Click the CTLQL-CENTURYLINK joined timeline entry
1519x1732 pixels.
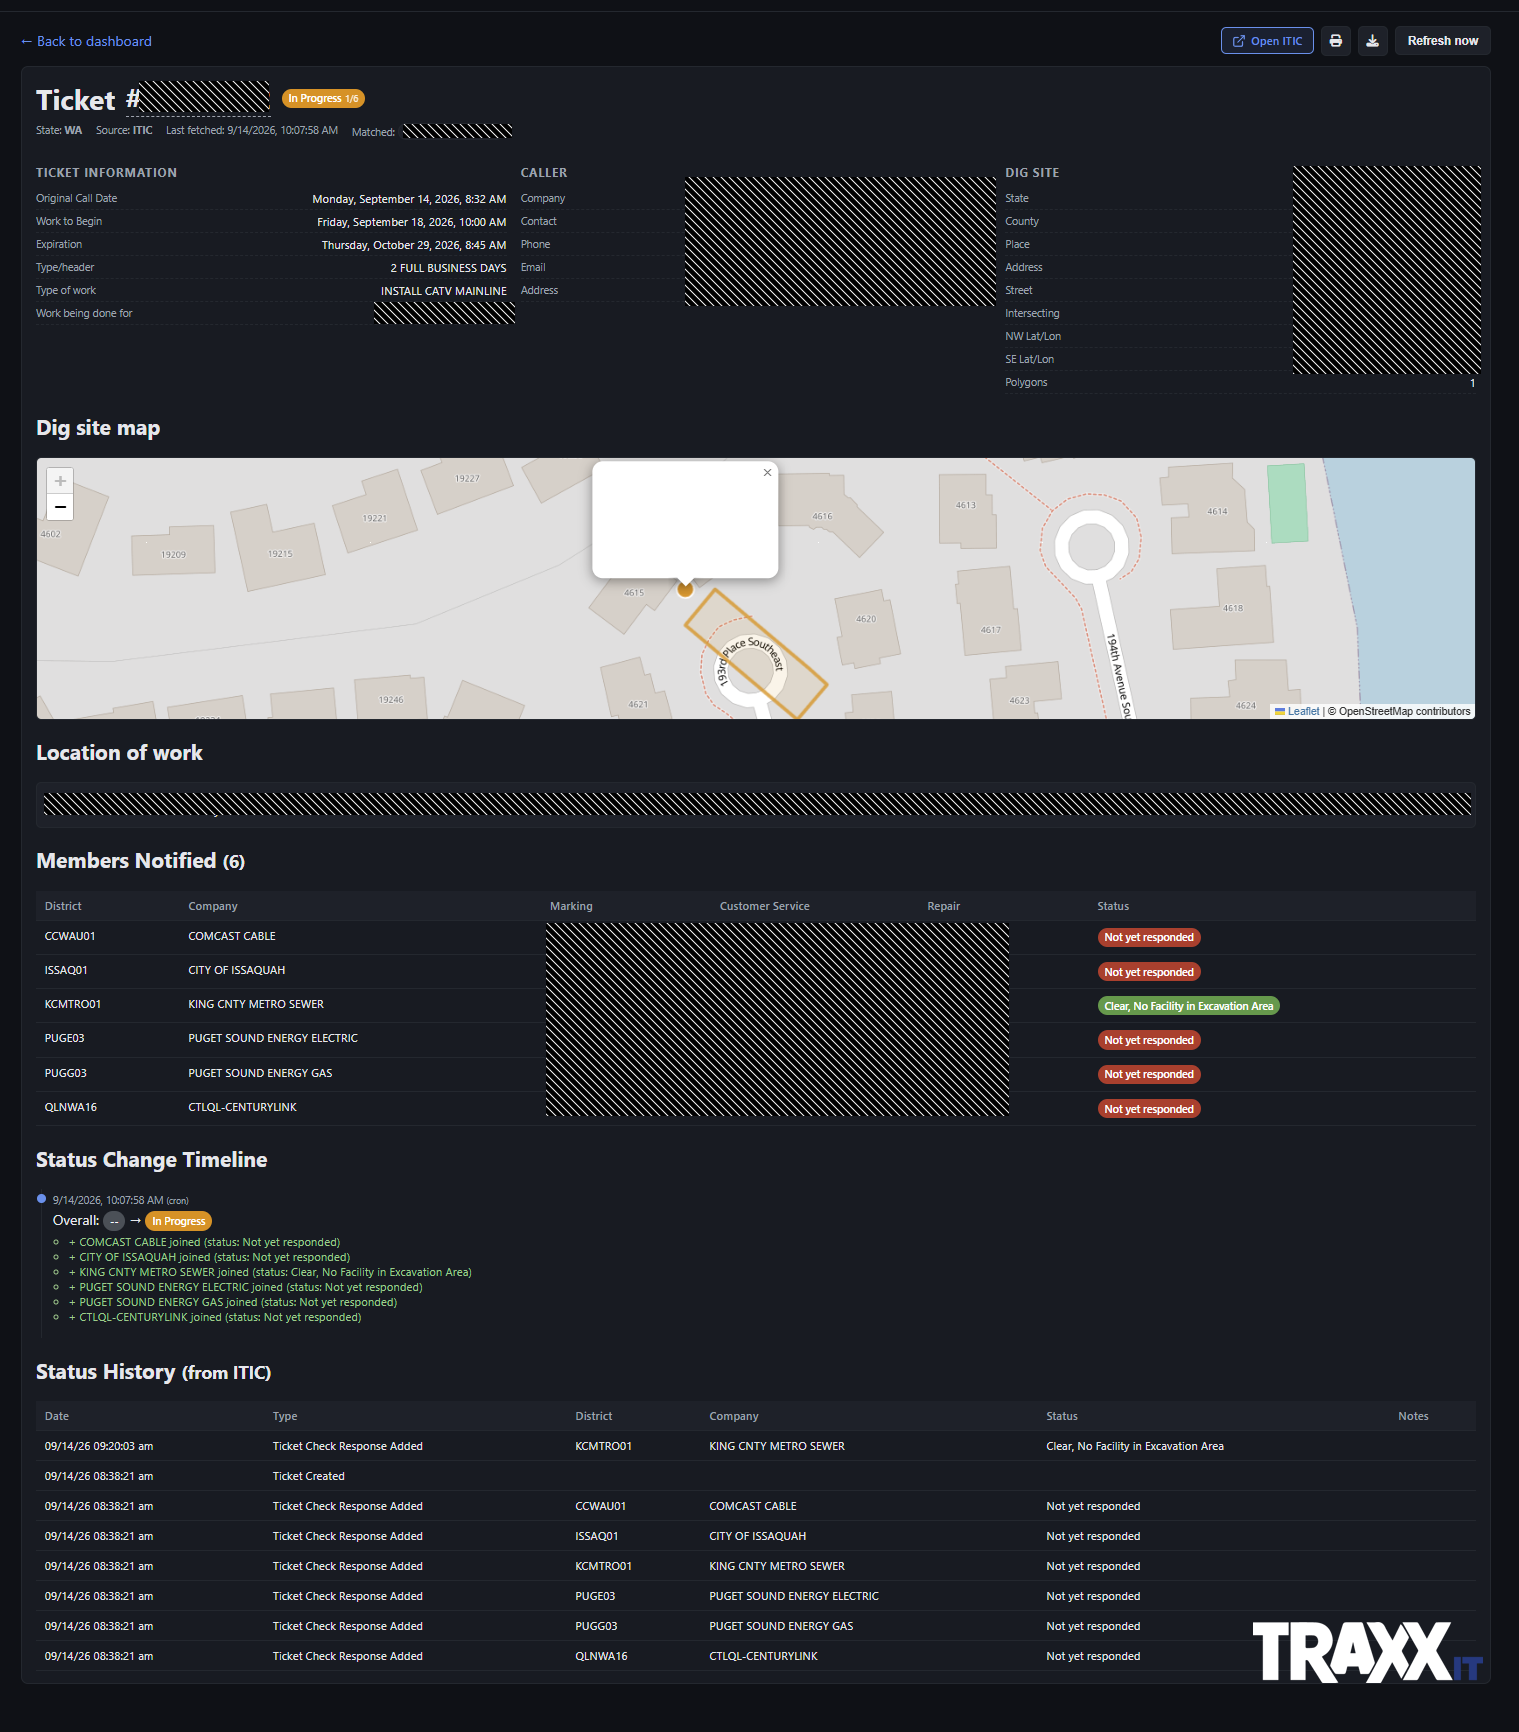point(215,1317)
